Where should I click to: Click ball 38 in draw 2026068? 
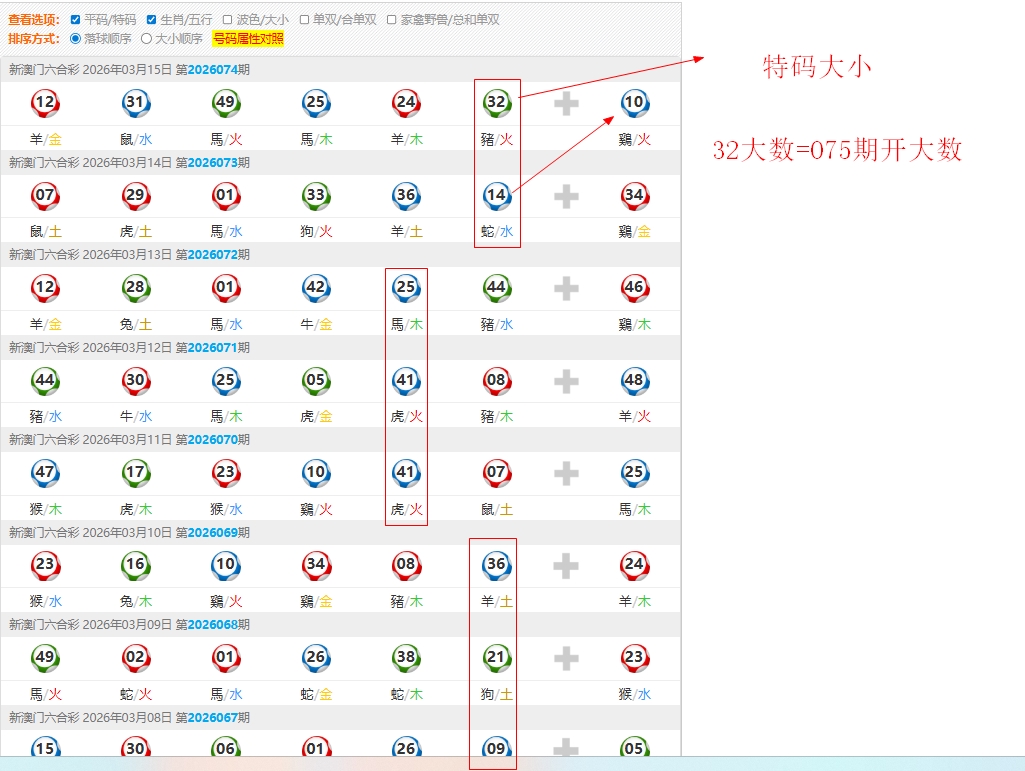click(x=405, y=657)
